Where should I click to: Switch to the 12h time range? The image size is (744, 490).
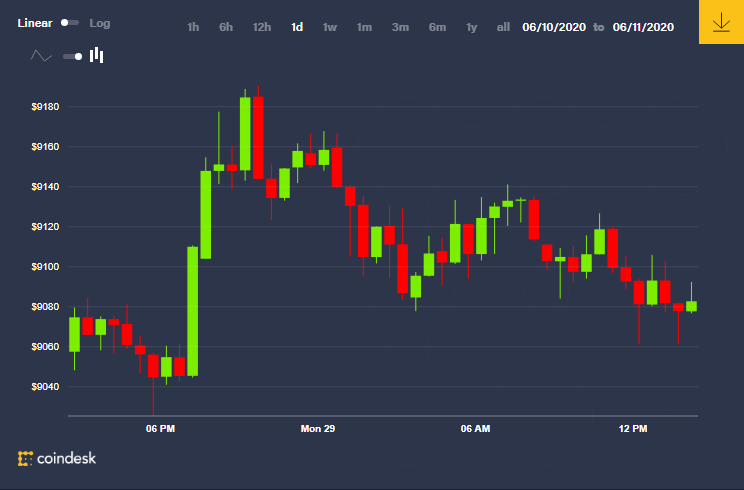coord(262,27)
